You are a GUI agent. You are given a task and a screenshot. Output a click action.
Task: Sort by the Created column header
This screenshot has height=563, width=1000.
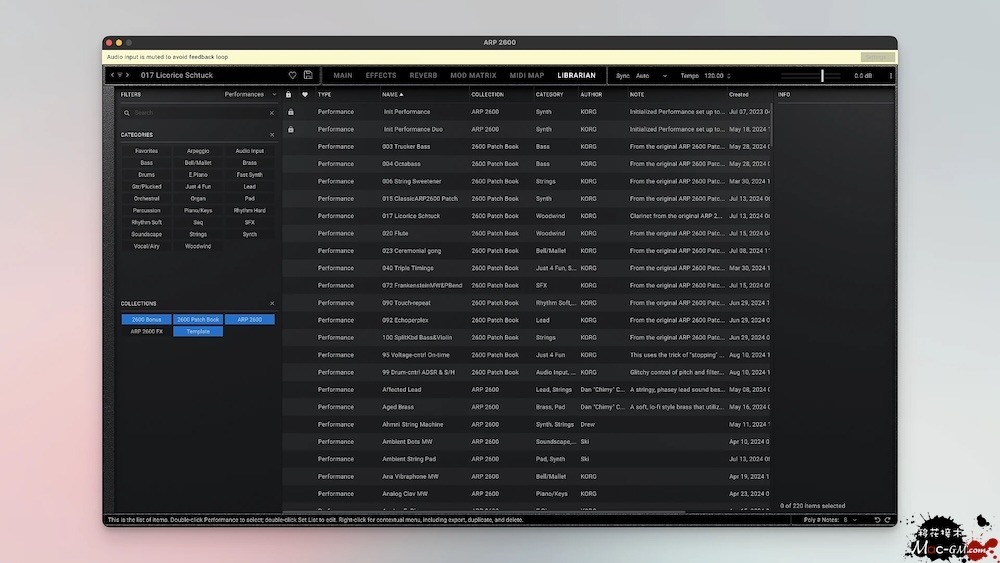click(x=739, y=94)
